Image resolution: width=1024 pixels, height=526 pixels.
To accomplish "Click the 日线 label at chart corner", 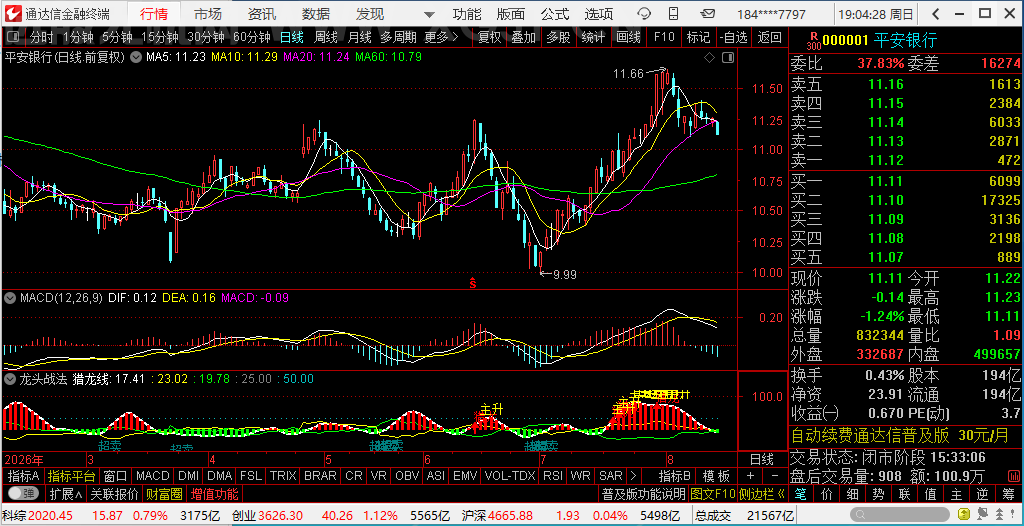I will 761,459.
